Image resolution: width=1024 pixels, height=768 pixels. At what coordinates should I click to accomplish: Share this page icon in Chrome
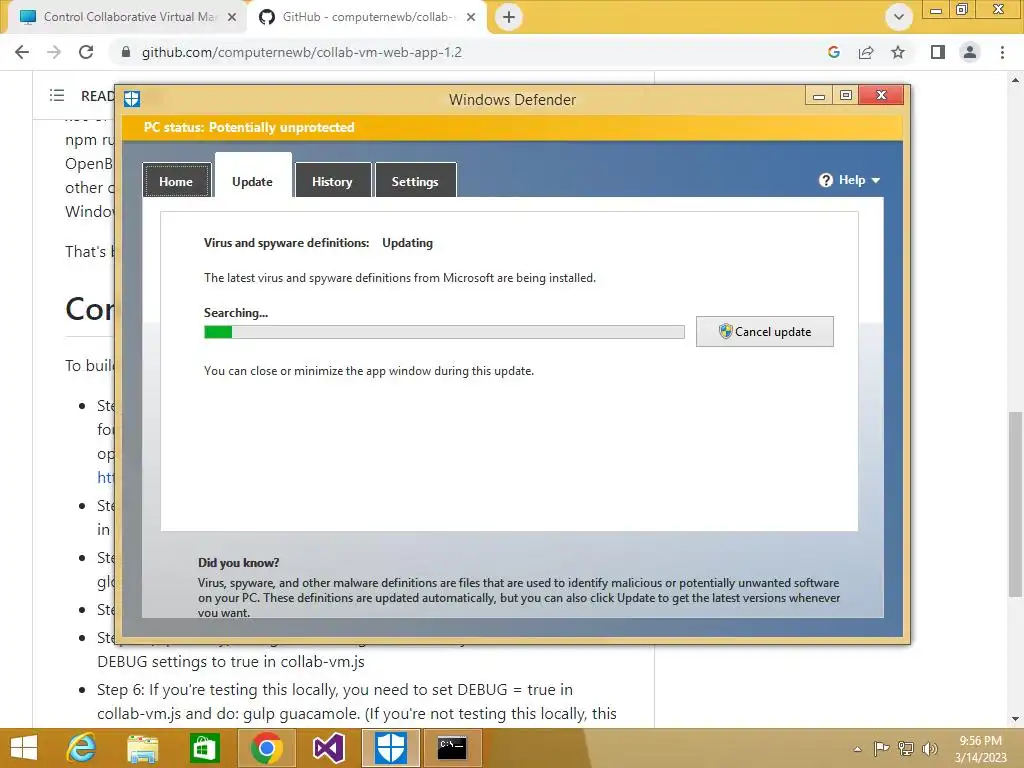(866, 52)
